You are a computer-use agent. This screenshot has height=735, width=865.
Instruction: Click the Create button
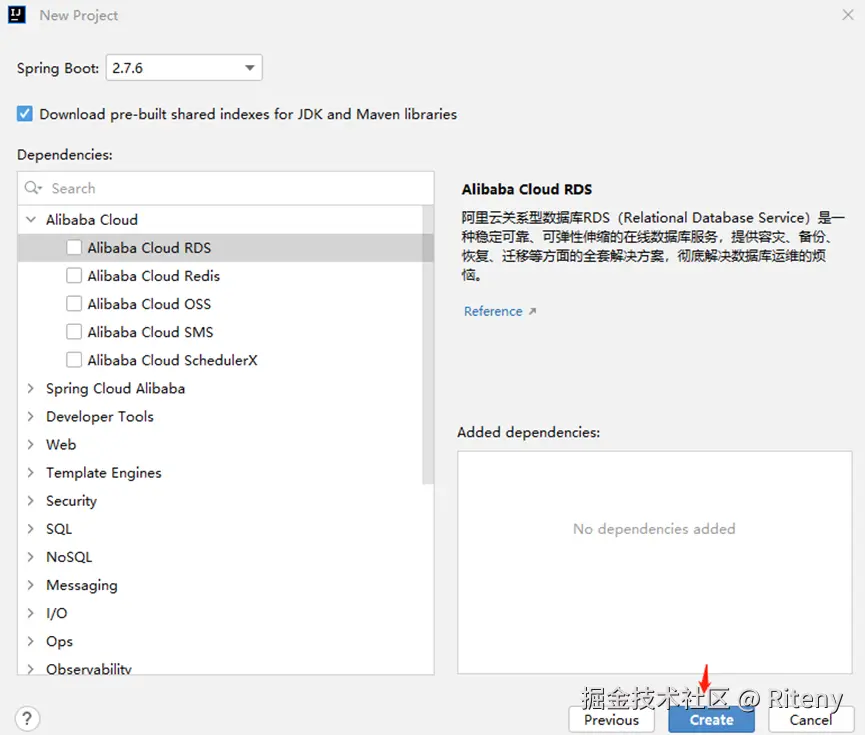click(x=711, y=720)
